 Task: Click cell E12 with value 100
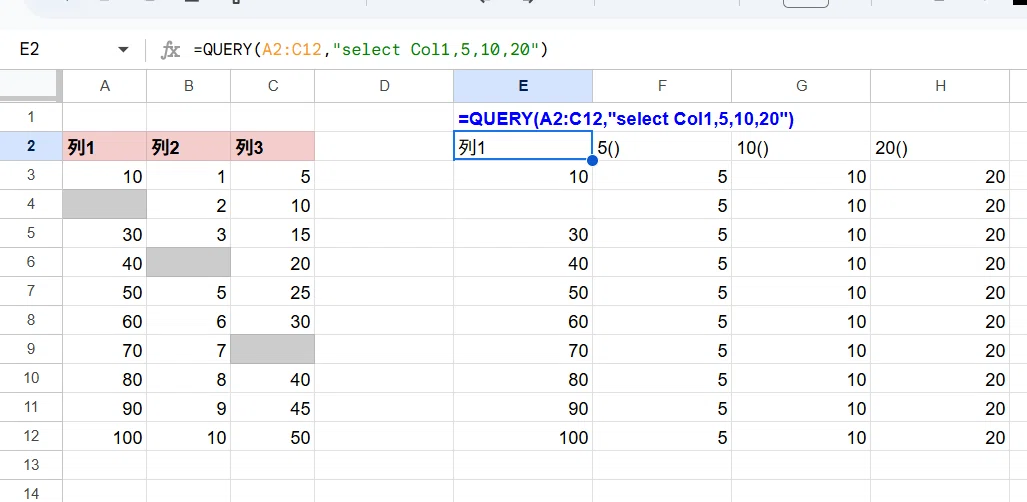click(523, 436)
